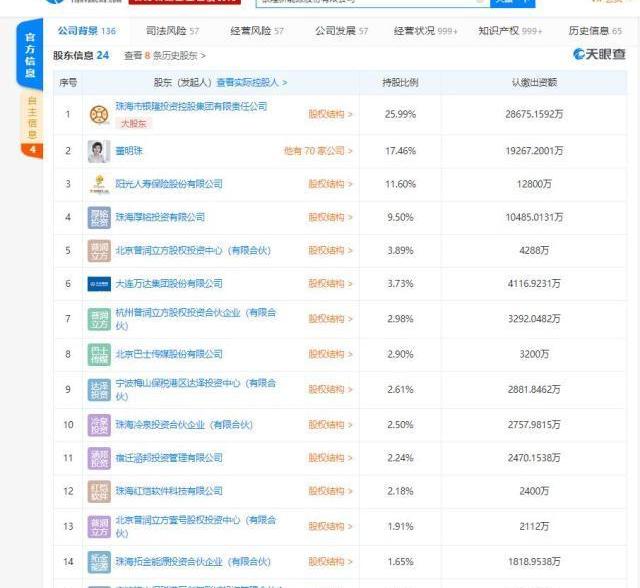The height and width of the screenshot is (588, 640).
Task: Open 宿迁涵邦投资管理有限公司 link
Action: pyautogui.click(x=169, y=458)
